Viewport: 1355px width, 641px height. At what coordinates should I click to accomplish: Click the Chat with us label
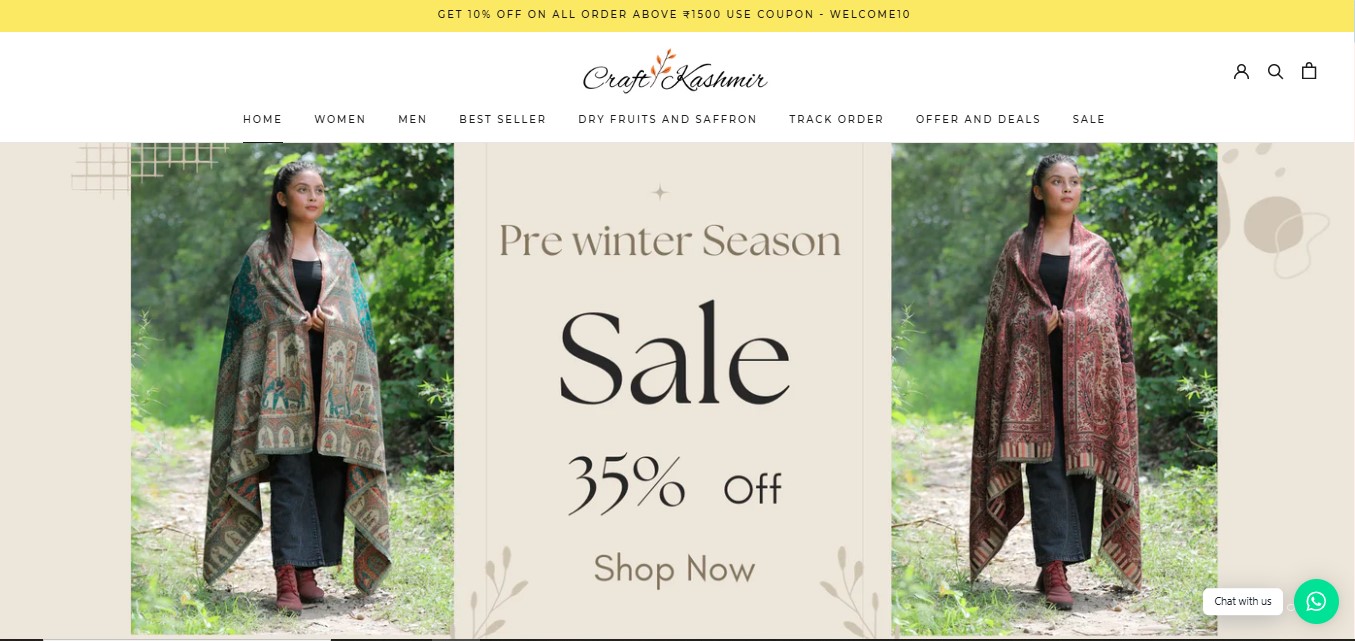(1243, 601)
